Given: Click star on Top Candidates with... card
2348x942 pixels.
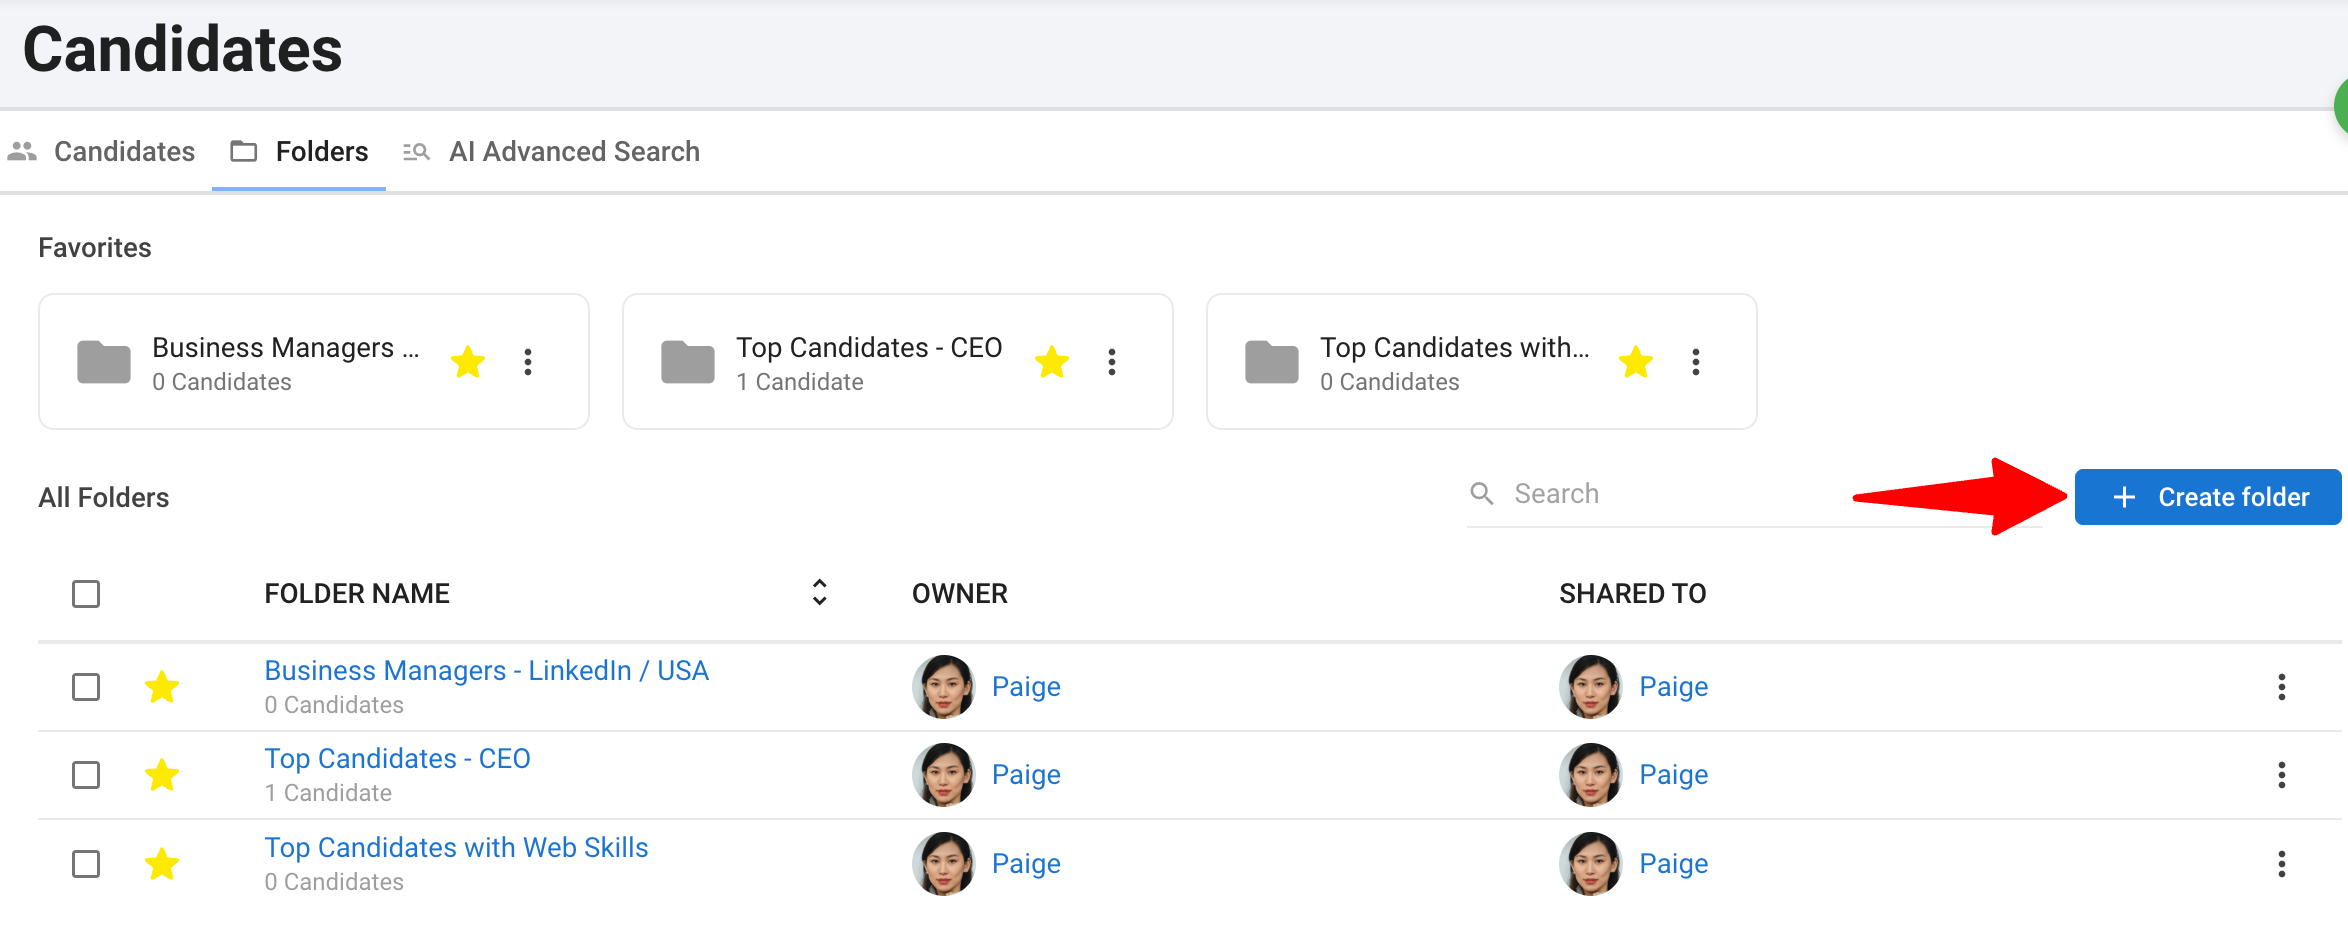Looking at the screenshot, I should pos(1636,362).
